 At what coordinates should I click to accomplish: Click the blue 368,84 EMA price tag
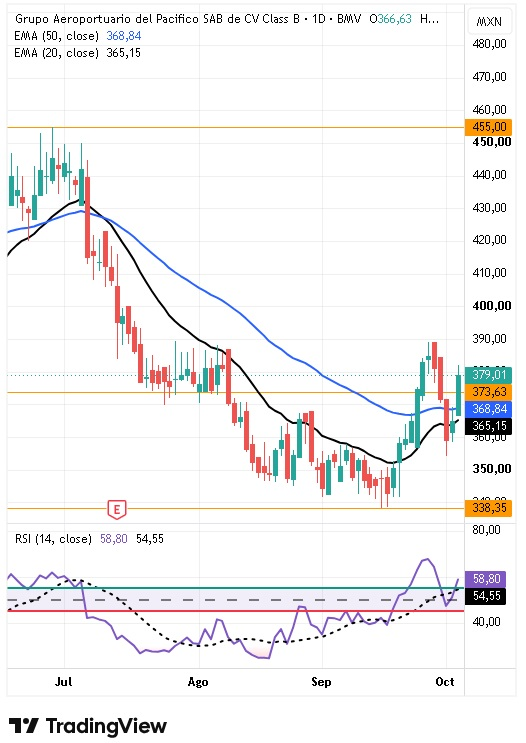click(489, 408)
